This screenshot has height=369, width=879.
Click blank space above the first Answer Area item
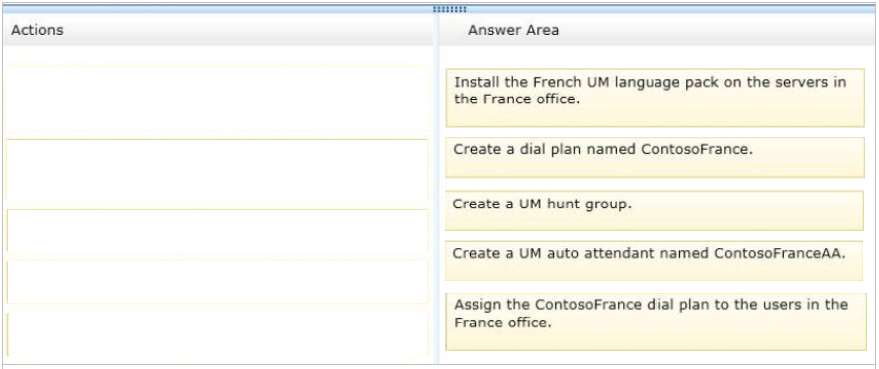[x=656, y=57]
